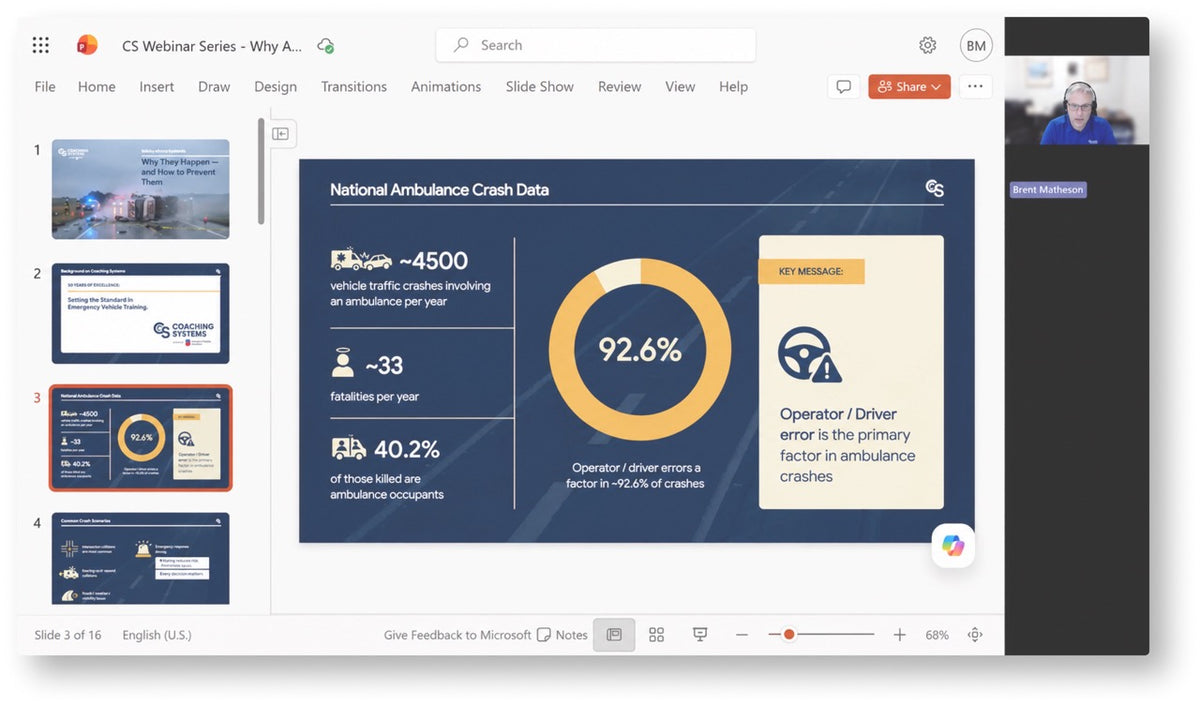Screen dimensions: 1200x706
Task: Click the 68% zoom level value
Action: click(937, 635)
